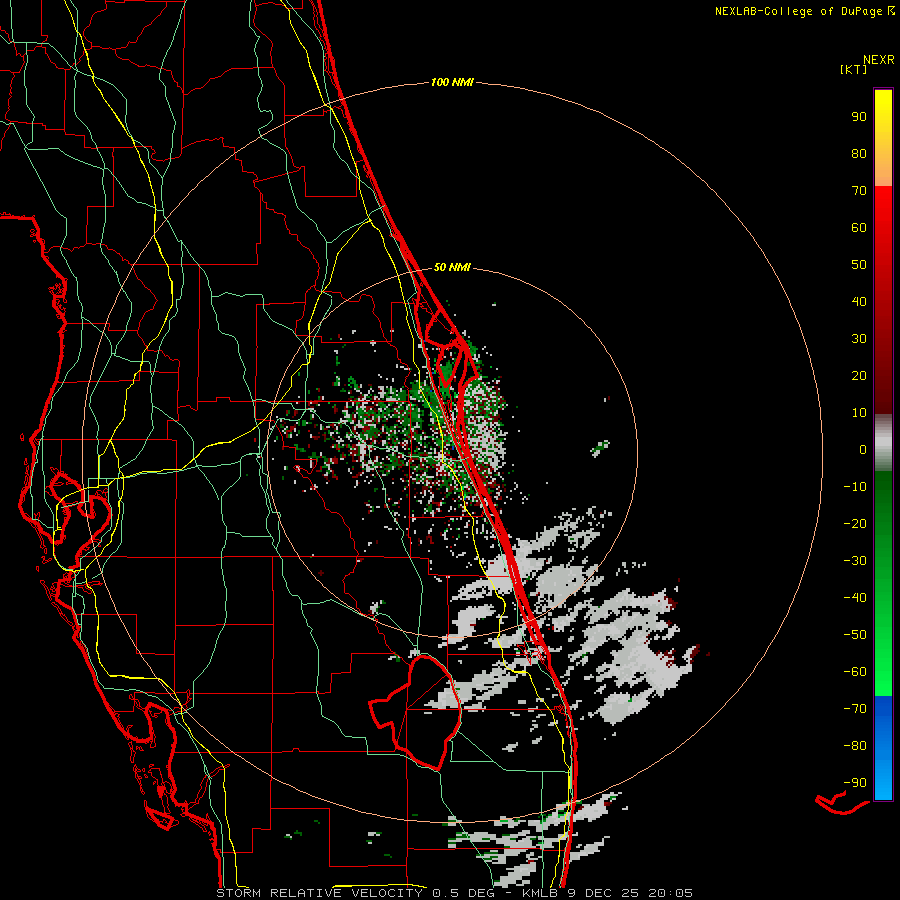The height and width of the screenshot is (900, 900).
Task: Pick the gray zero-velocity band of color bar
Action: (883, 443)
